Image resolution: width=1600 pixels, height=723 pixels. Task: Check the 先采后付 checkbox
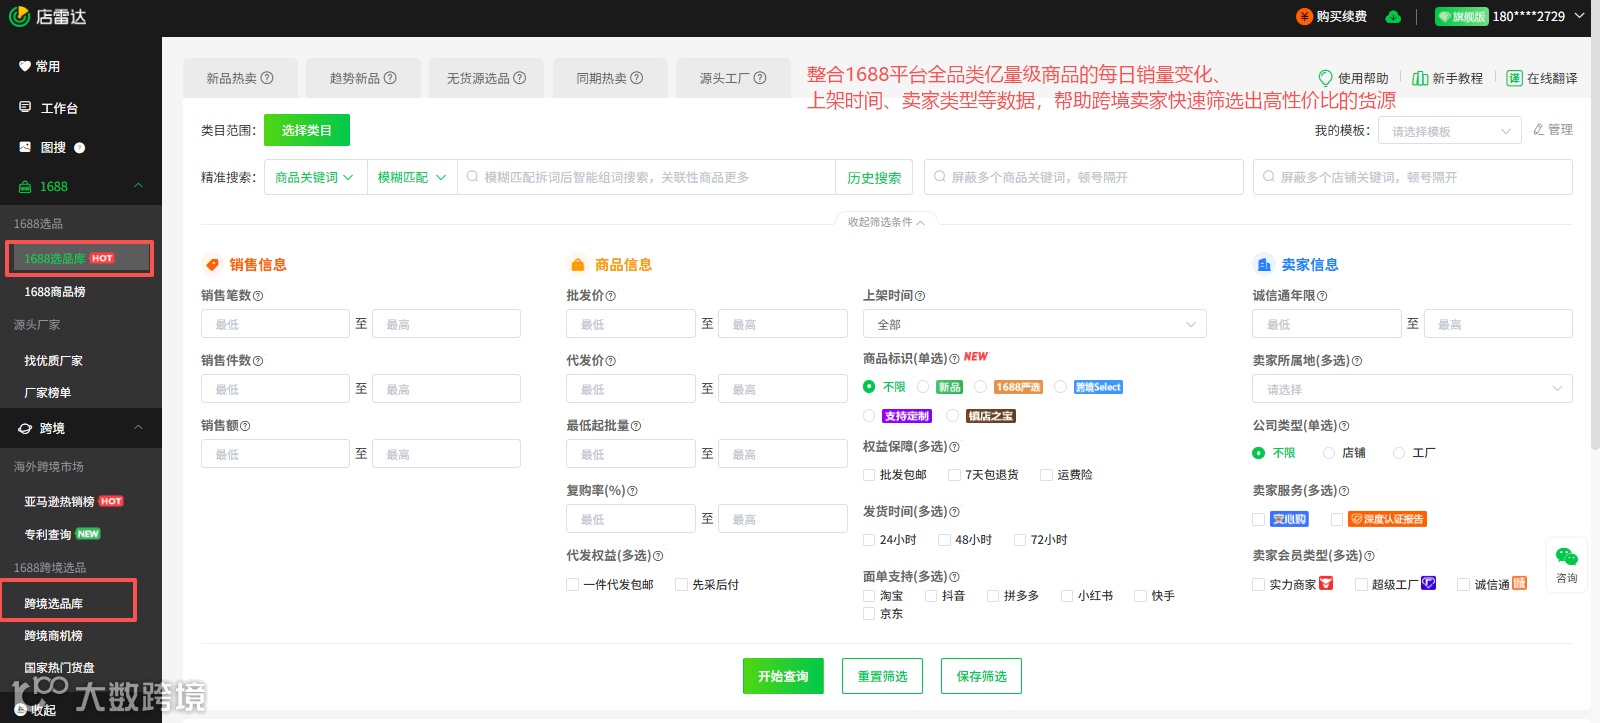point(681,585)
